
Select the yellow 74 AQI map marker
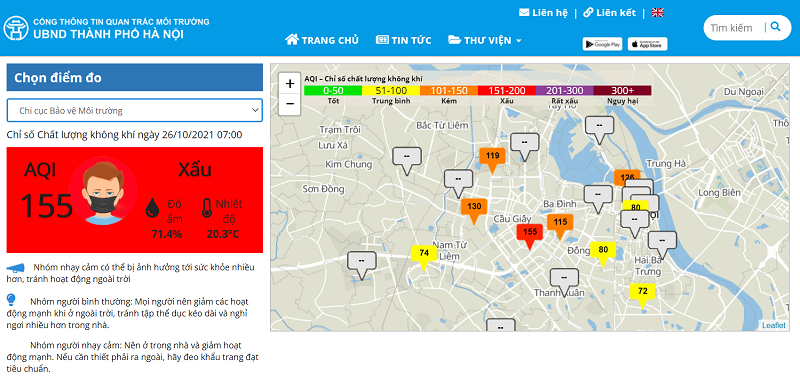pos(424,255)
